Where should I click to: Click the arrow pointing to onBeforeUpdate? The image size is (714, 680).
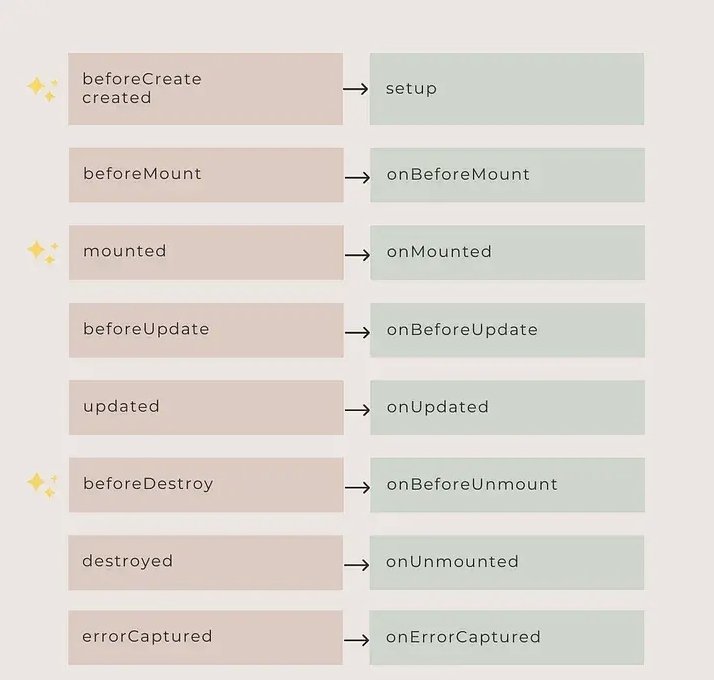[x=357, y=332]
